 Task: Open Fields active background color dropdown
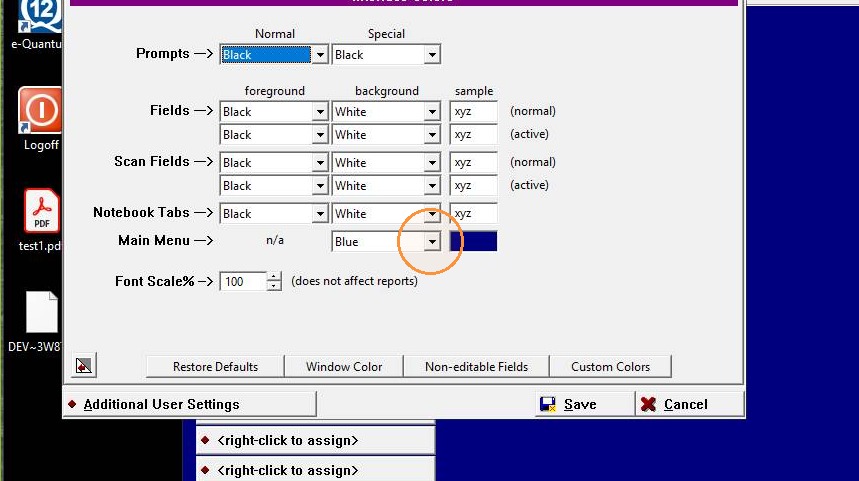coord(432,135)
